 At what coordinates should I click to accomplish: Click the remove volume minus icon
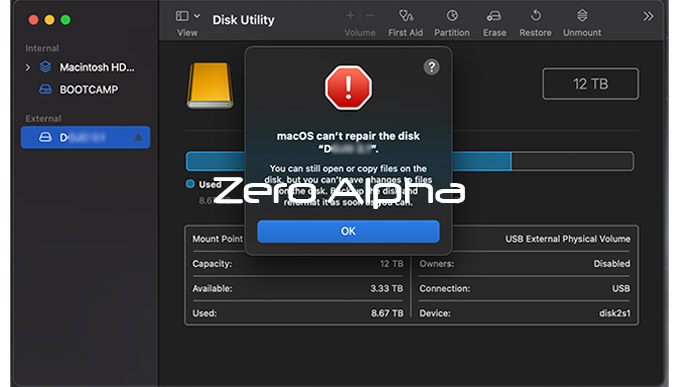coord(370,16)
